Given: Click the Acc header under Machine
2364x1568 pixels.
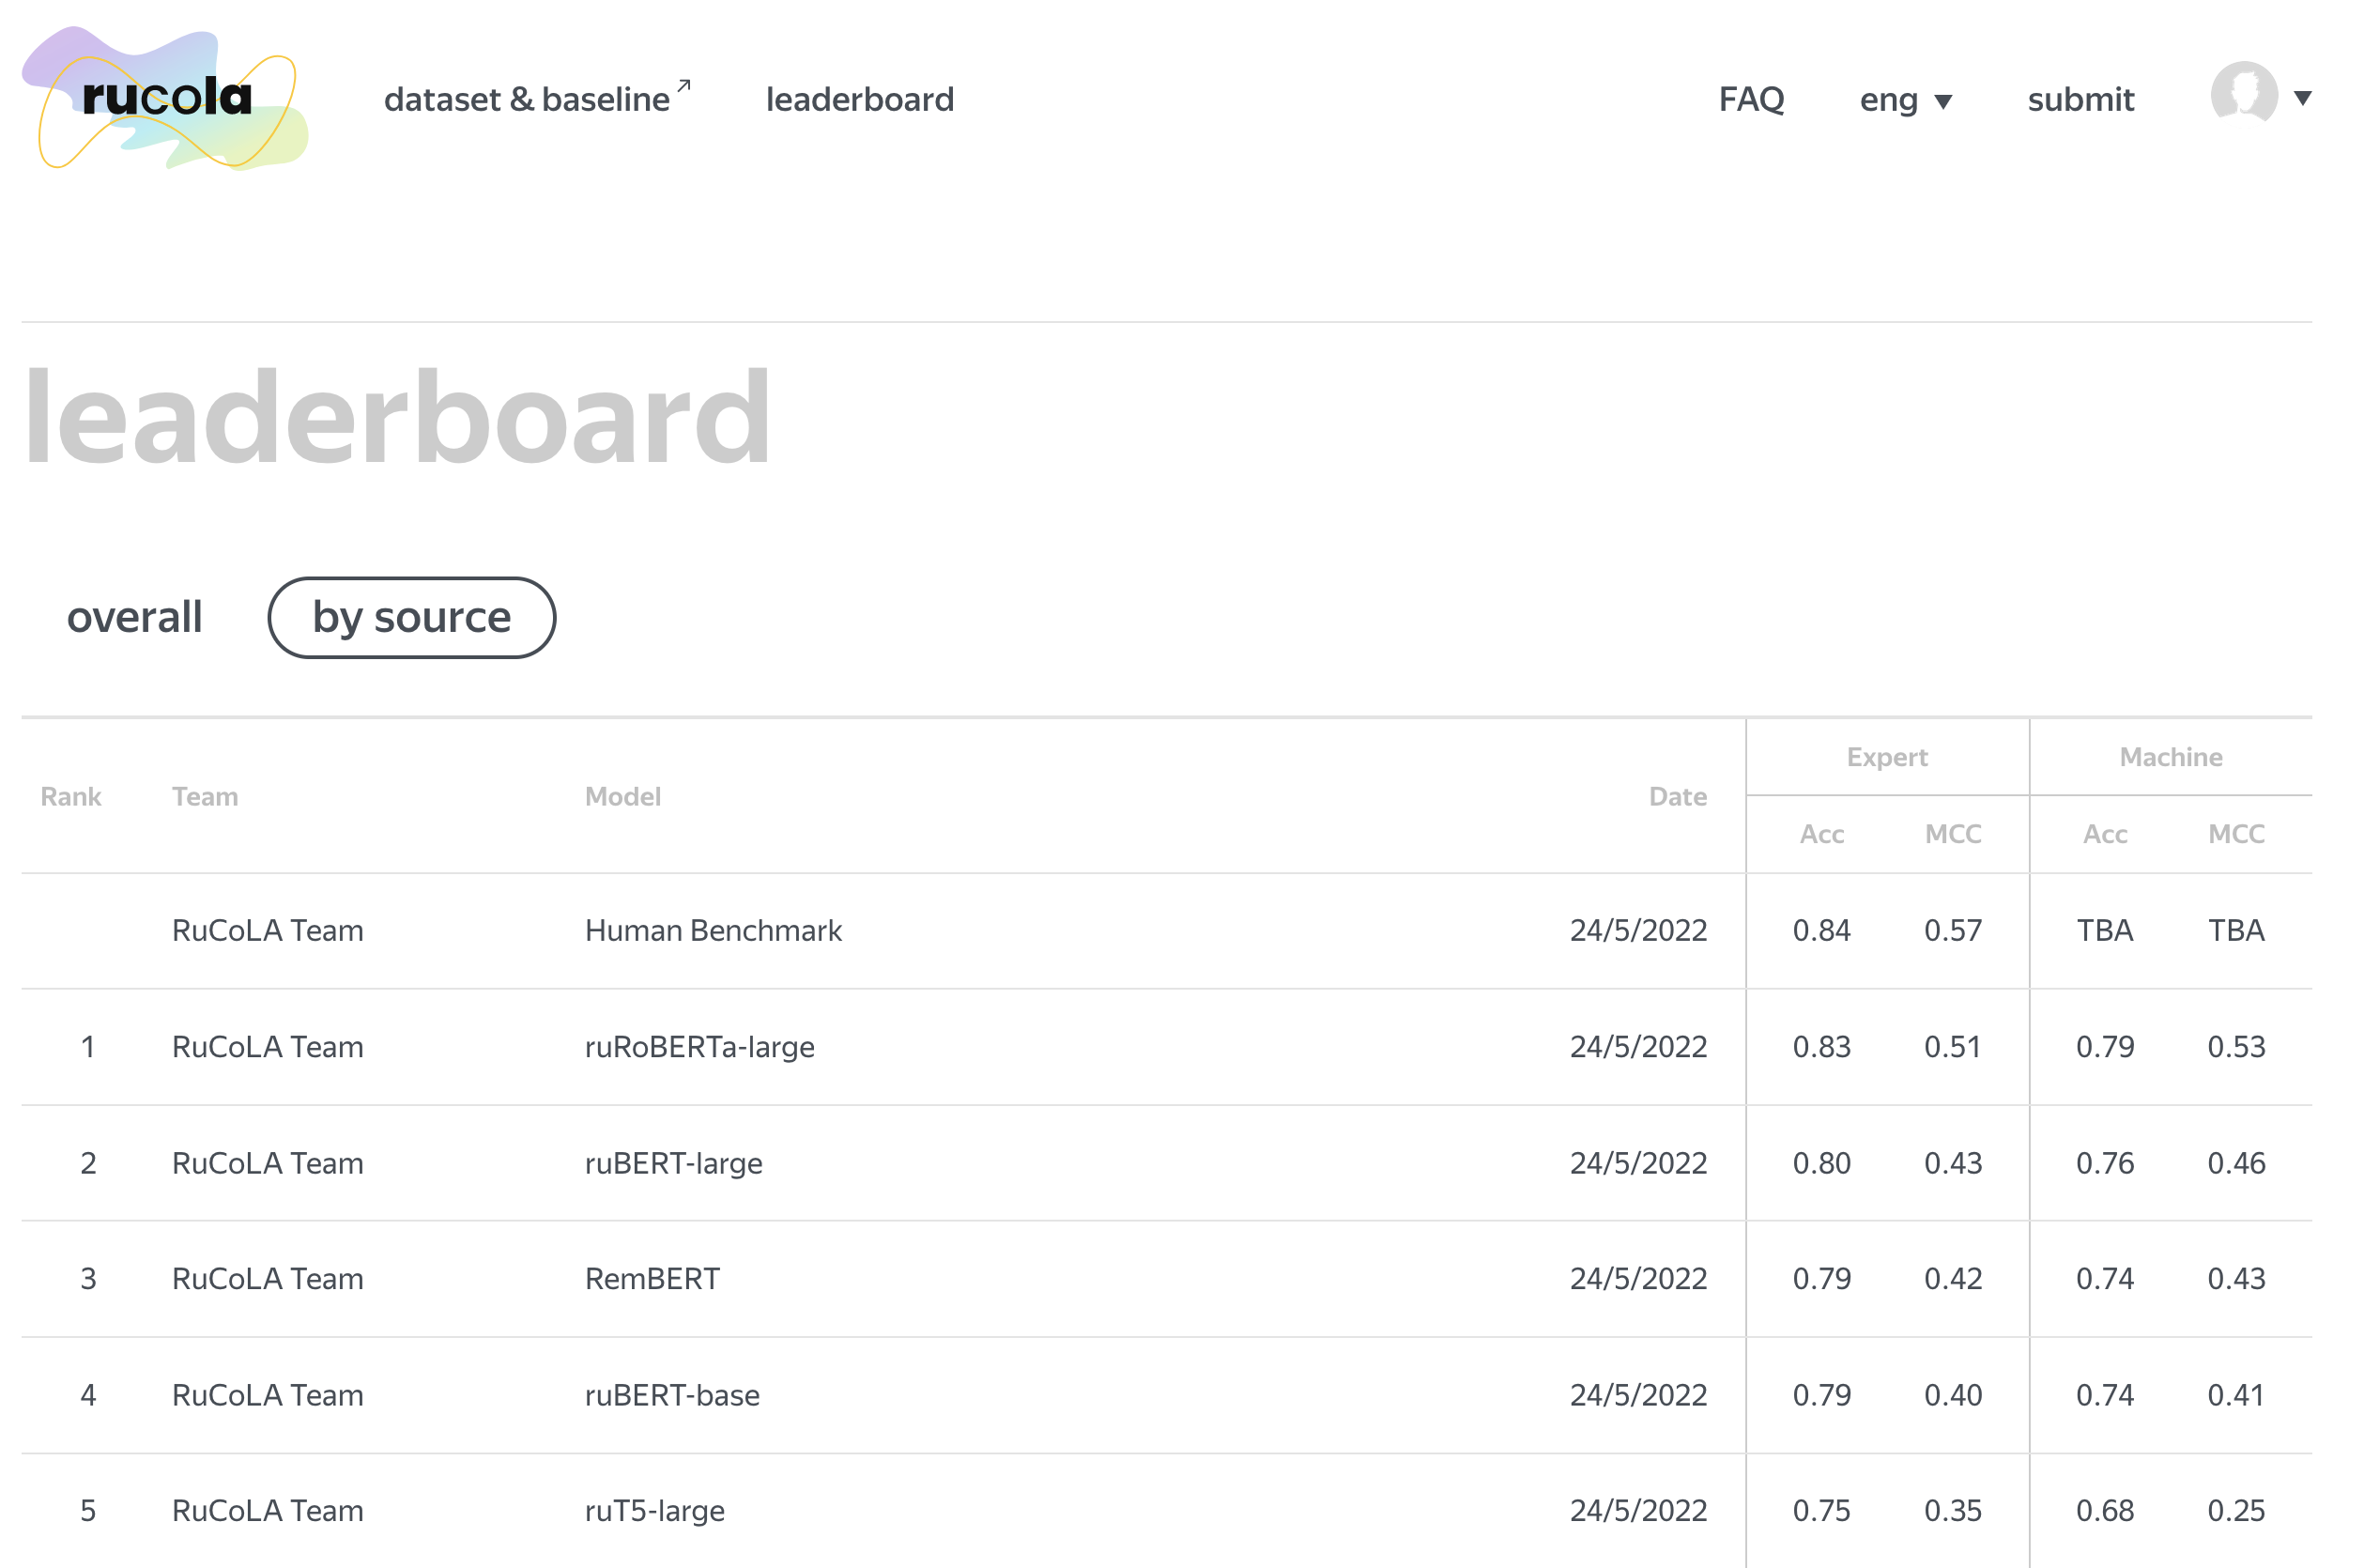Looking at the screenshot, I should [x=2105, y=834].
